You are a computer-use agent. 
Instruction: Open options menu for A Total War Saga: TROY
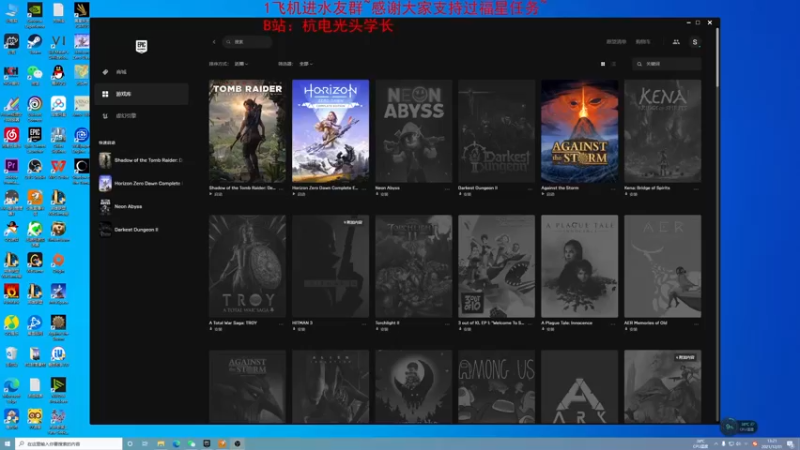pyautogui.click(x=281, y=324)
